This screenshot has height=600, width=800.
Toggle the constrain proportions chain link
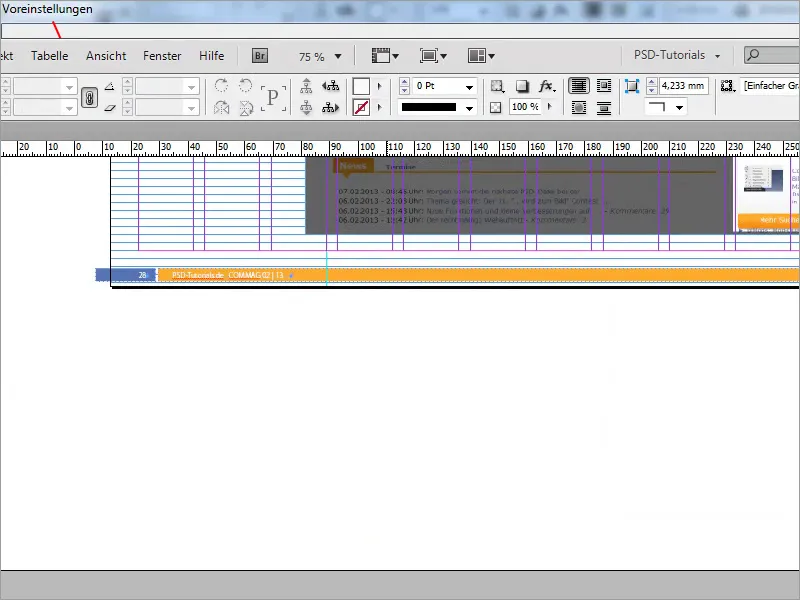click(90, 97)
